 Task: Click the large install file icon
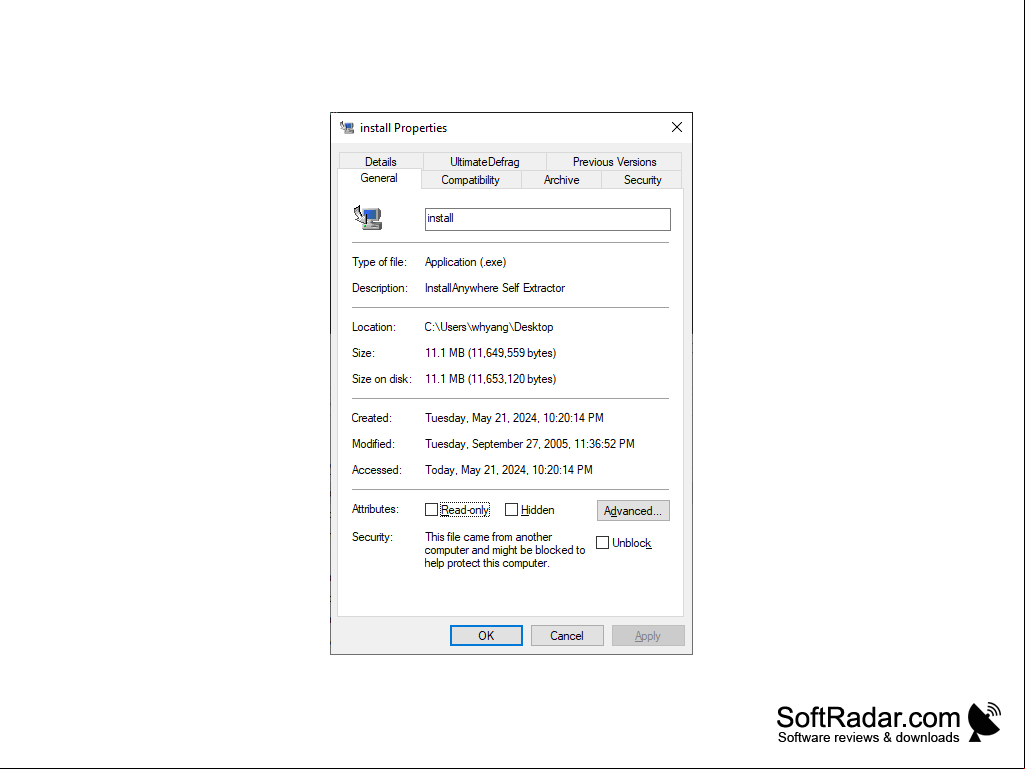[x=368, y=218]
